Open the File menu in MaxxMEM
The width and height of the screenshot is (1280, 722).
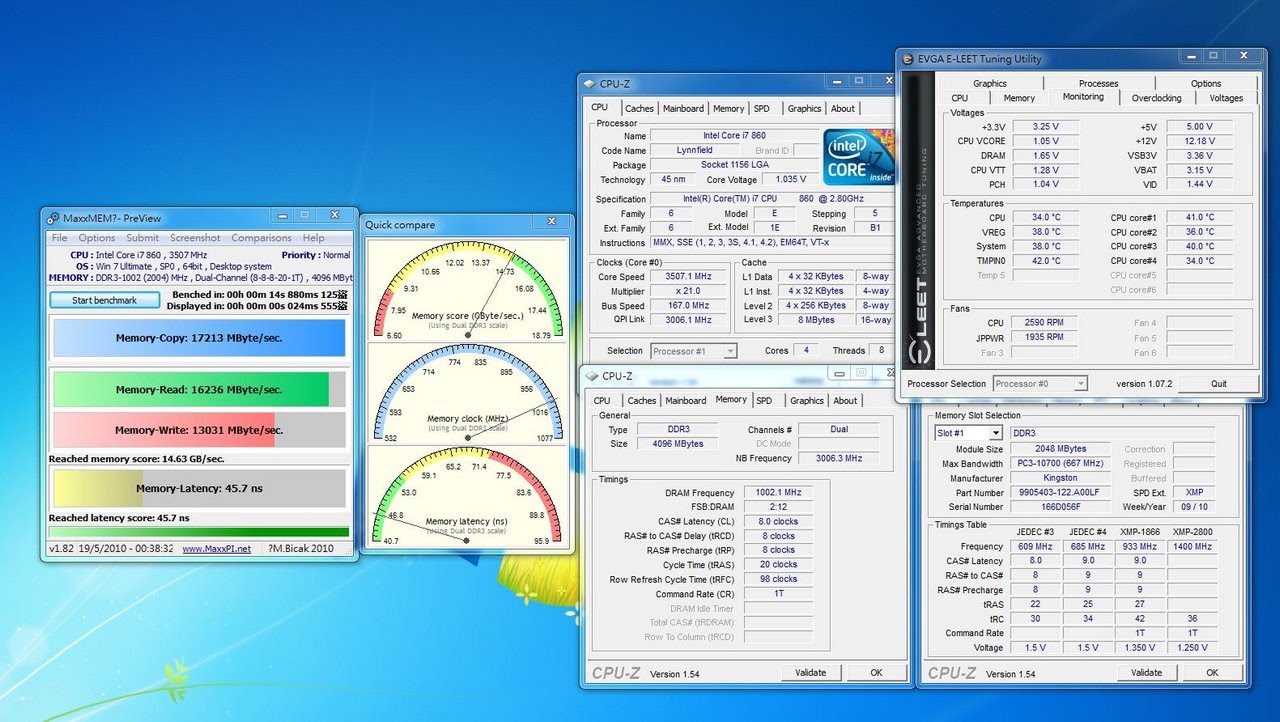pos(60,238)
